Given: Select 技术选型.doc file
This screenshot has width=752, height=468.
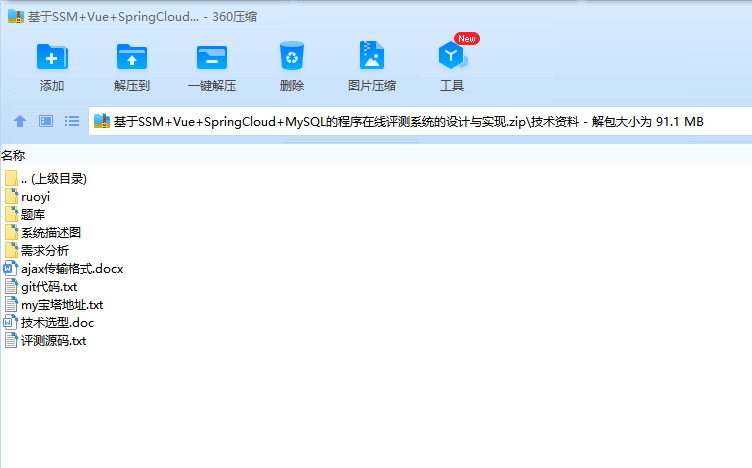Looking at the screenshot, I should pyautogui.click(x=49, y=323).
